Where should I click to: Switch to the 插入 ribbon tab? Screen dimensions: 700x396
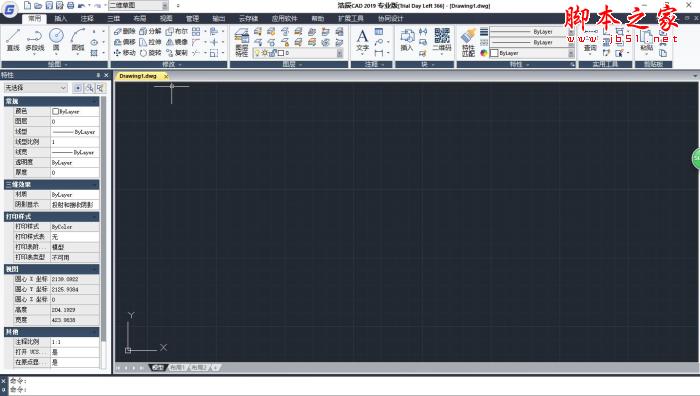click(61, 18)
